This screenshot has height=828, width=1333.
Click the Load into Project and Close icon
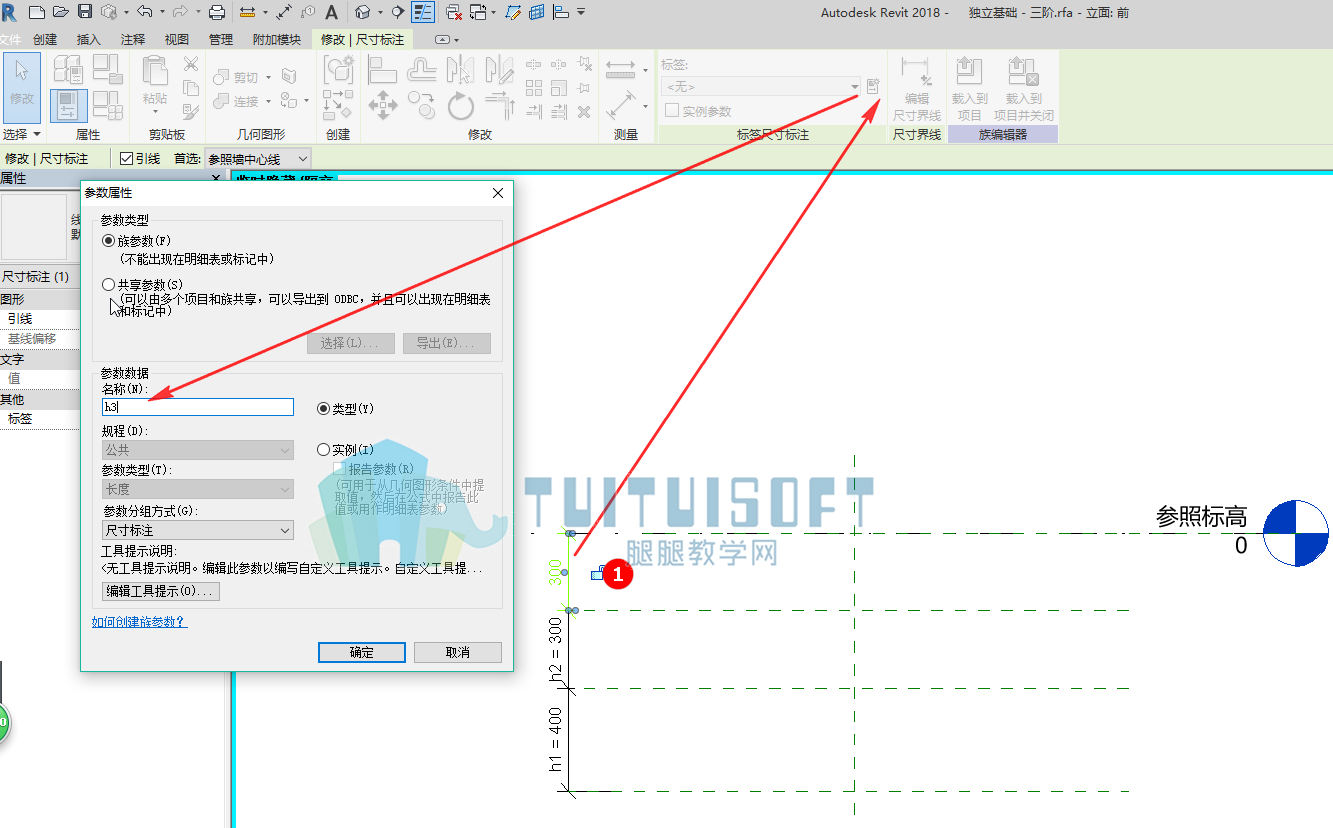1024,88
